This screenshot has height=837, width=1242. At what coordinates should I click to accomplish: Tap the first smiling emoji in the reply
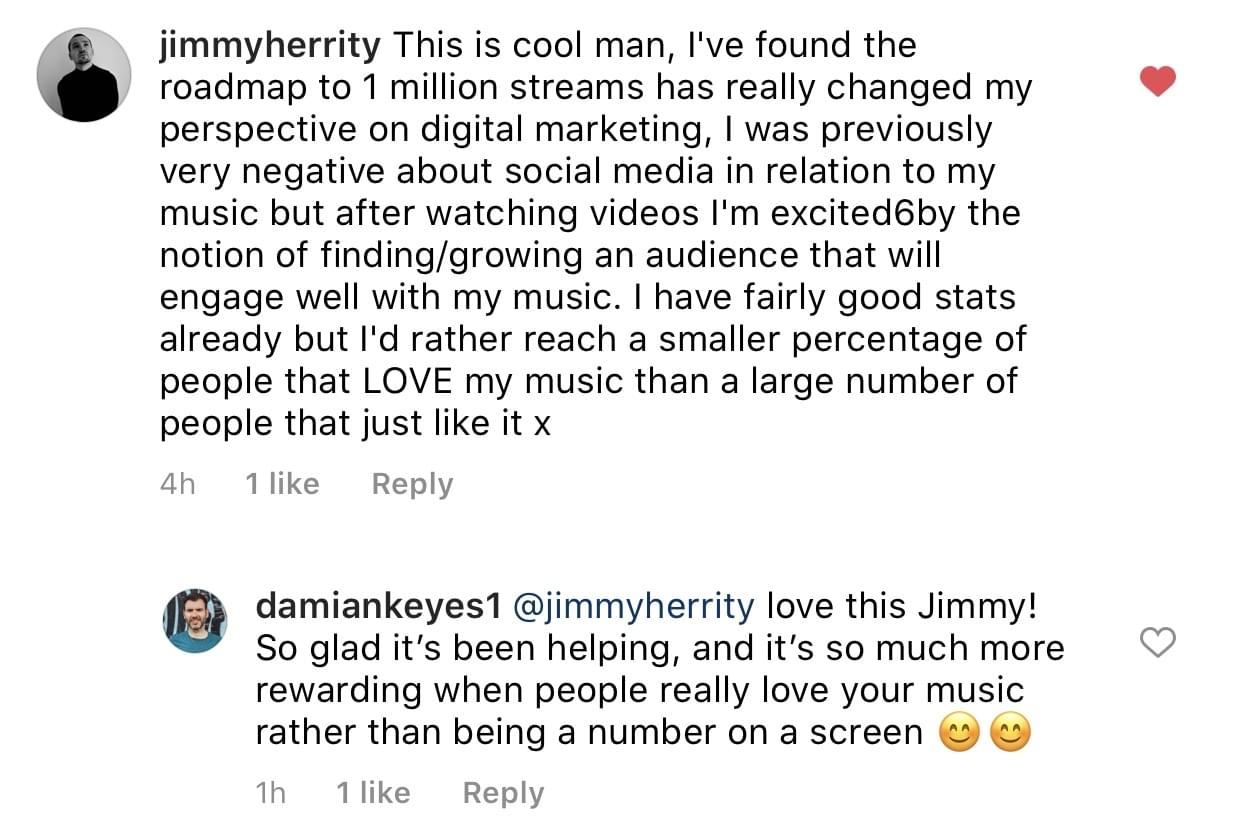coord(958,735)
